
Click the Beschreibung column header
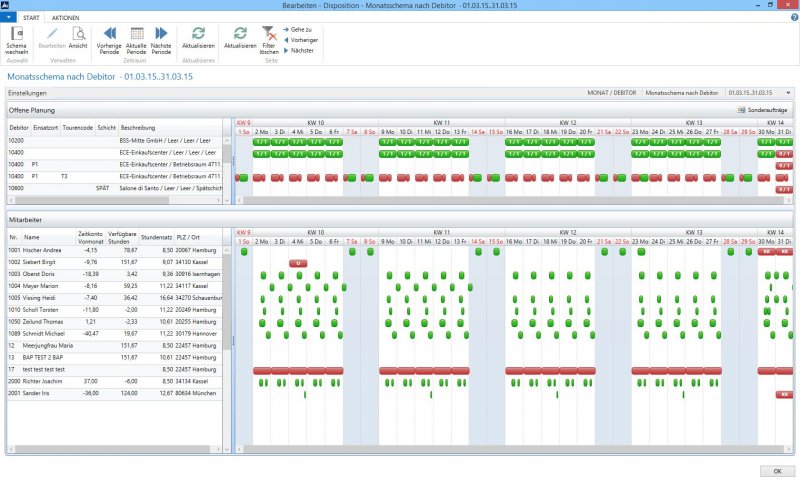[x=138, y=128]
